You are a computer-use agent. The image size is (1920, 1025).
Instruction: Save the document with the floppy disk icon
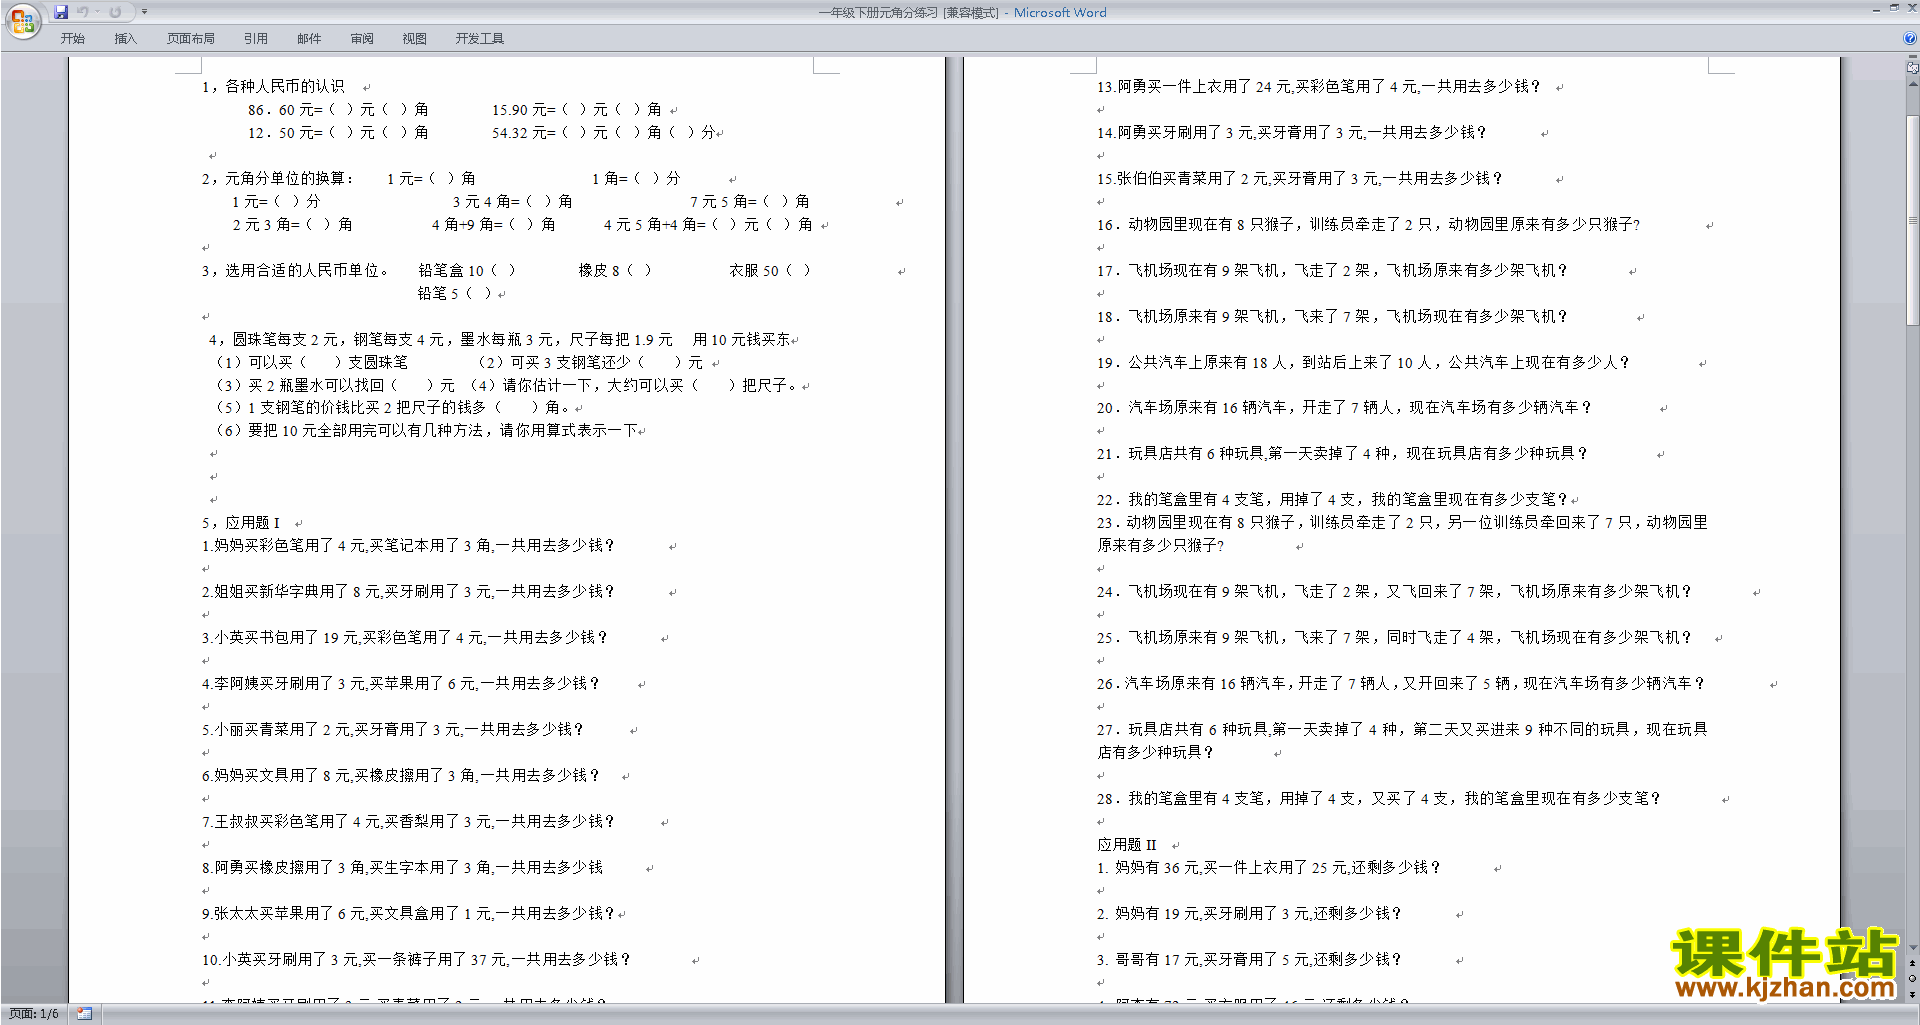point(61,12)
